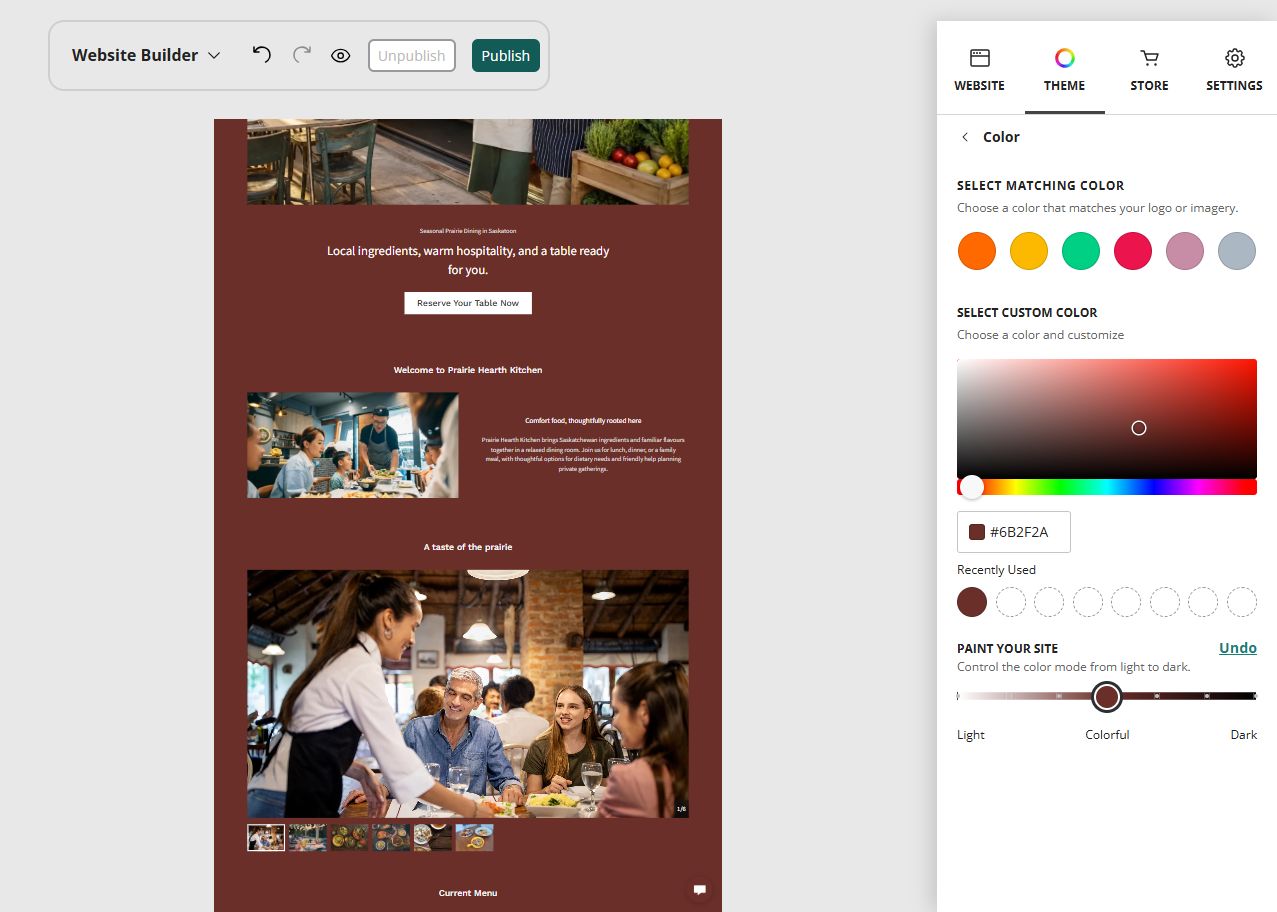Click the undo arrow icon in toolbar
1277x912 pixels.
click(262, 55)
